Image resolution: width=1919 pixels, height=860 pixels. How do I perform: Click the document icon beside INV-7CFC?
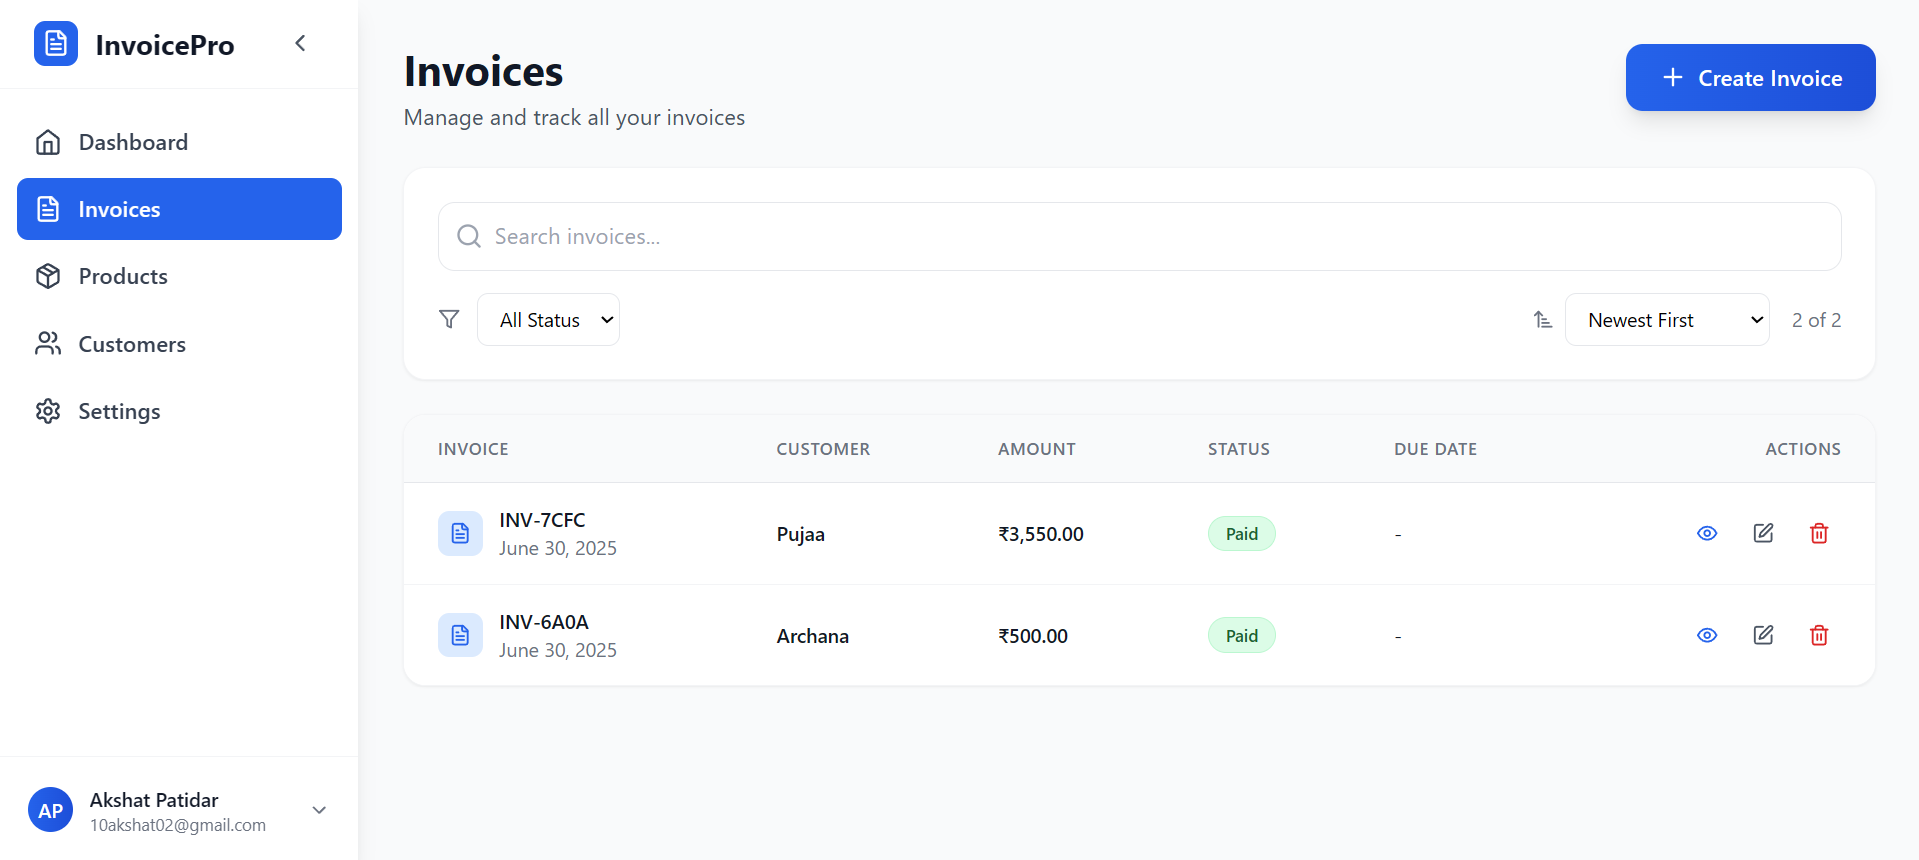[x=460, y=533]
